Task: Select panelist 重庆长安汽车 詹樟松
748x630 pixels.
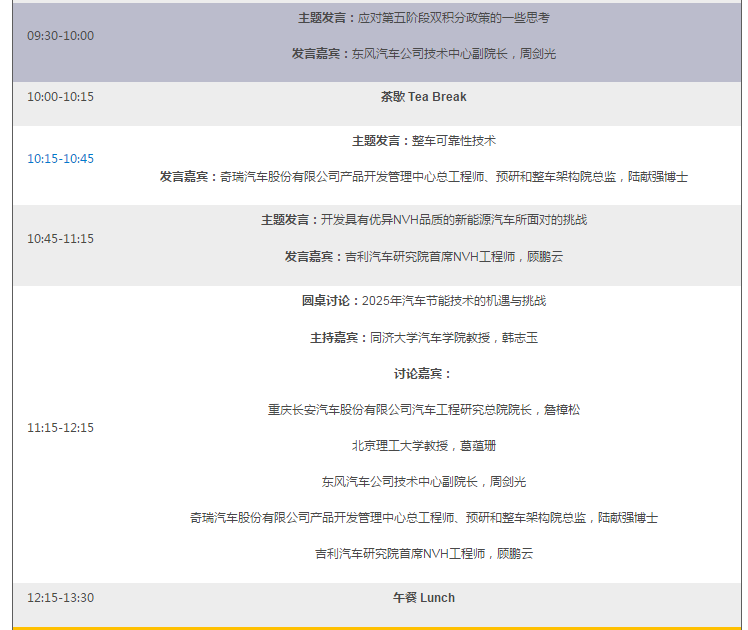Action: point(423,410)
